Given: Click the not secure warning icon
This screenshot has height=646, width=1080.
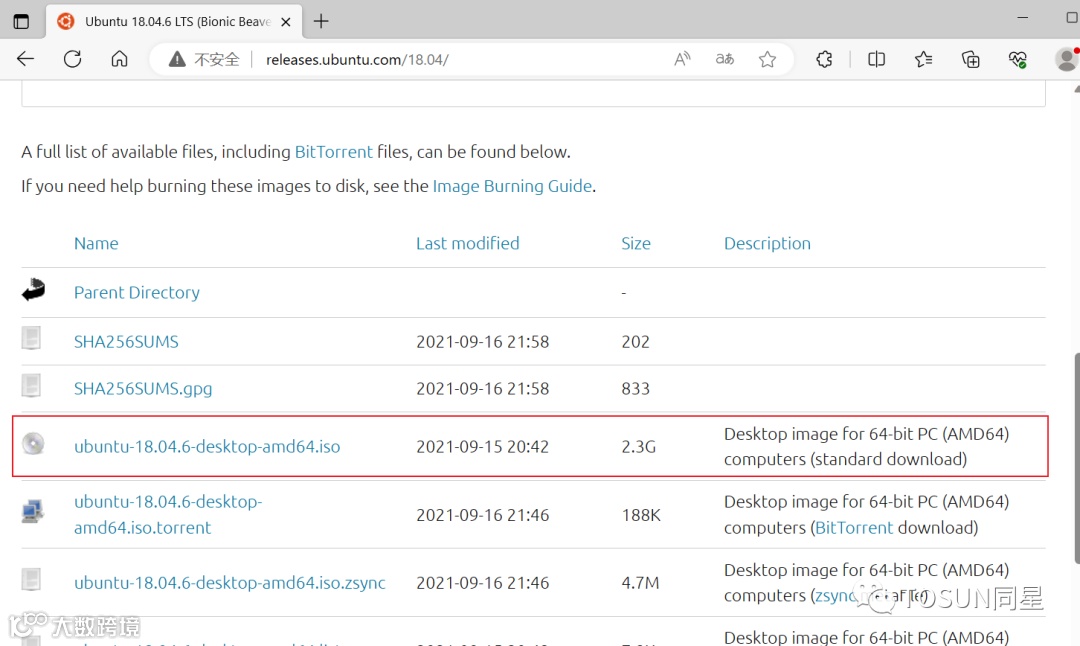Looking at the screenshot, I should [x=177, y=59].
